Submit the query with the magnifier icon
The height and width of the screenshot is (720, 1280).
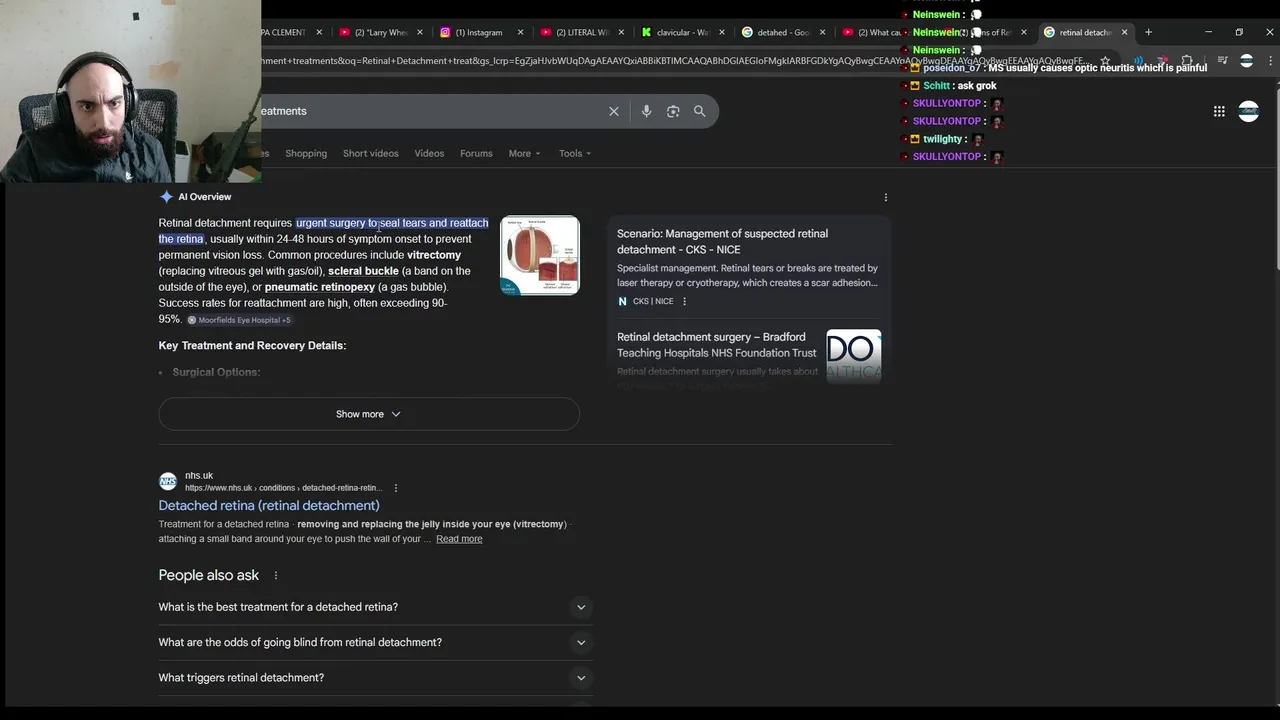700,111
